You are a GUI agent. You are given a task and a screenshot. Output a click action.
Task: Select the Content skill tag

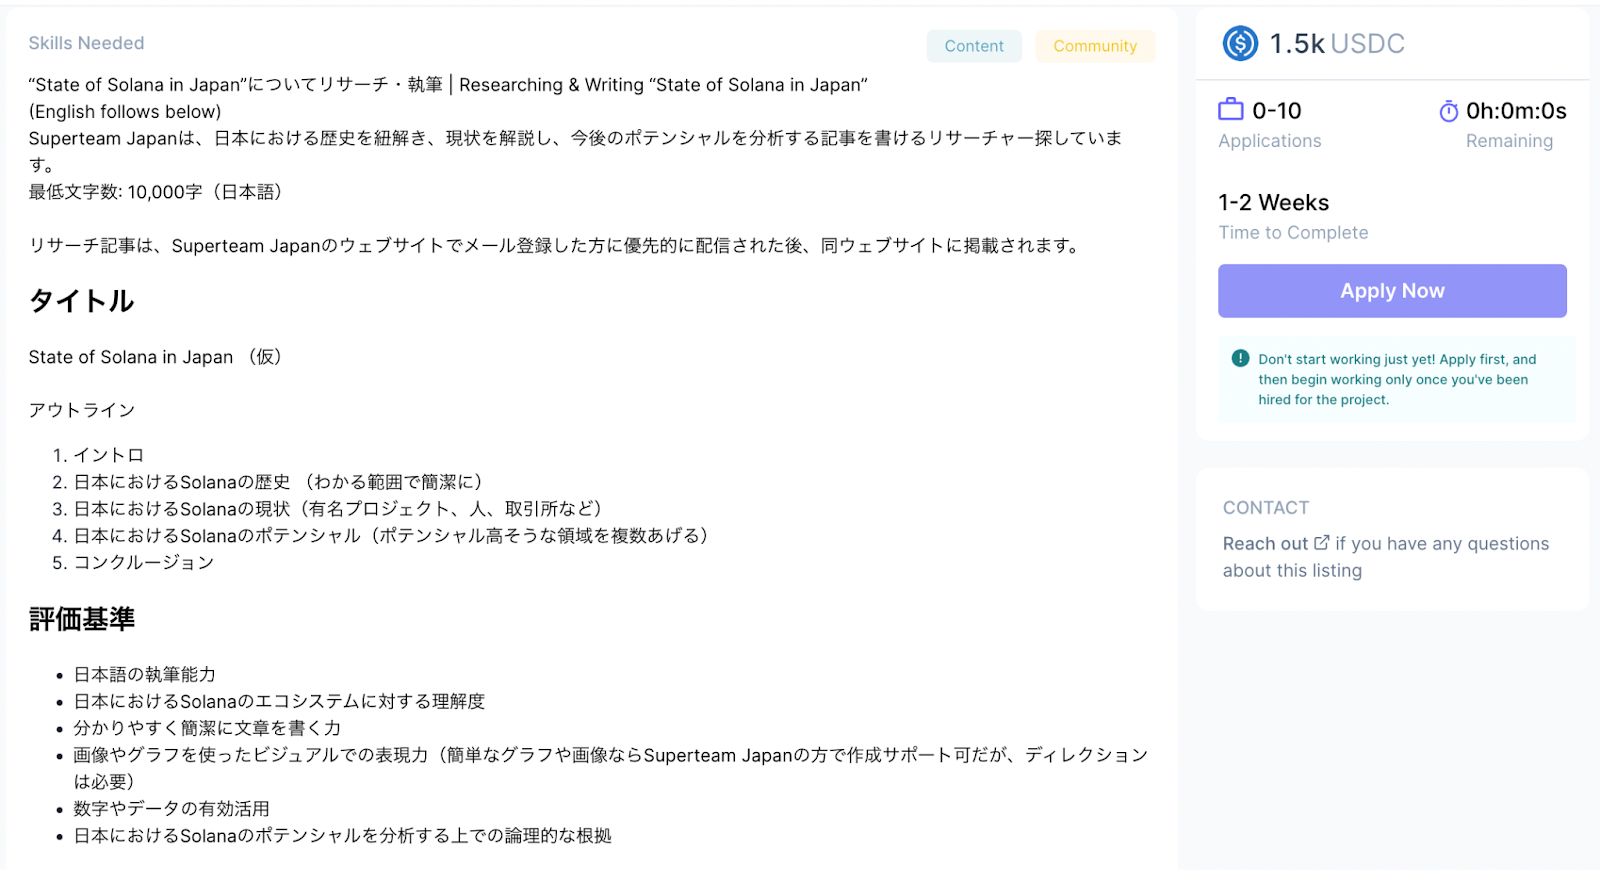click(x=974, y=46)
